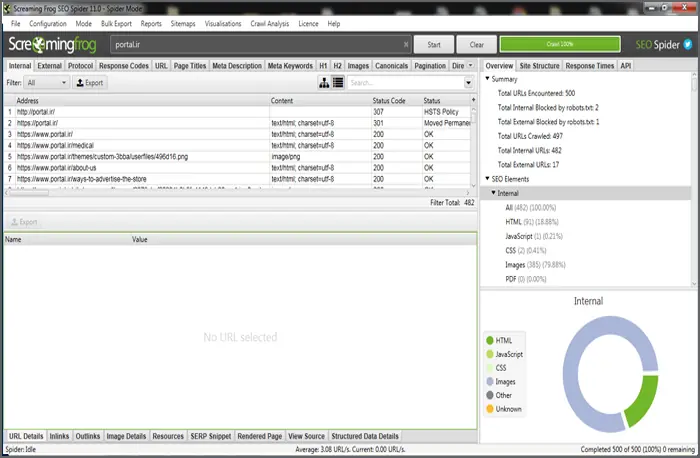Switch to tree view icon
The image size is (700, 458).
(x=324, y=83)
